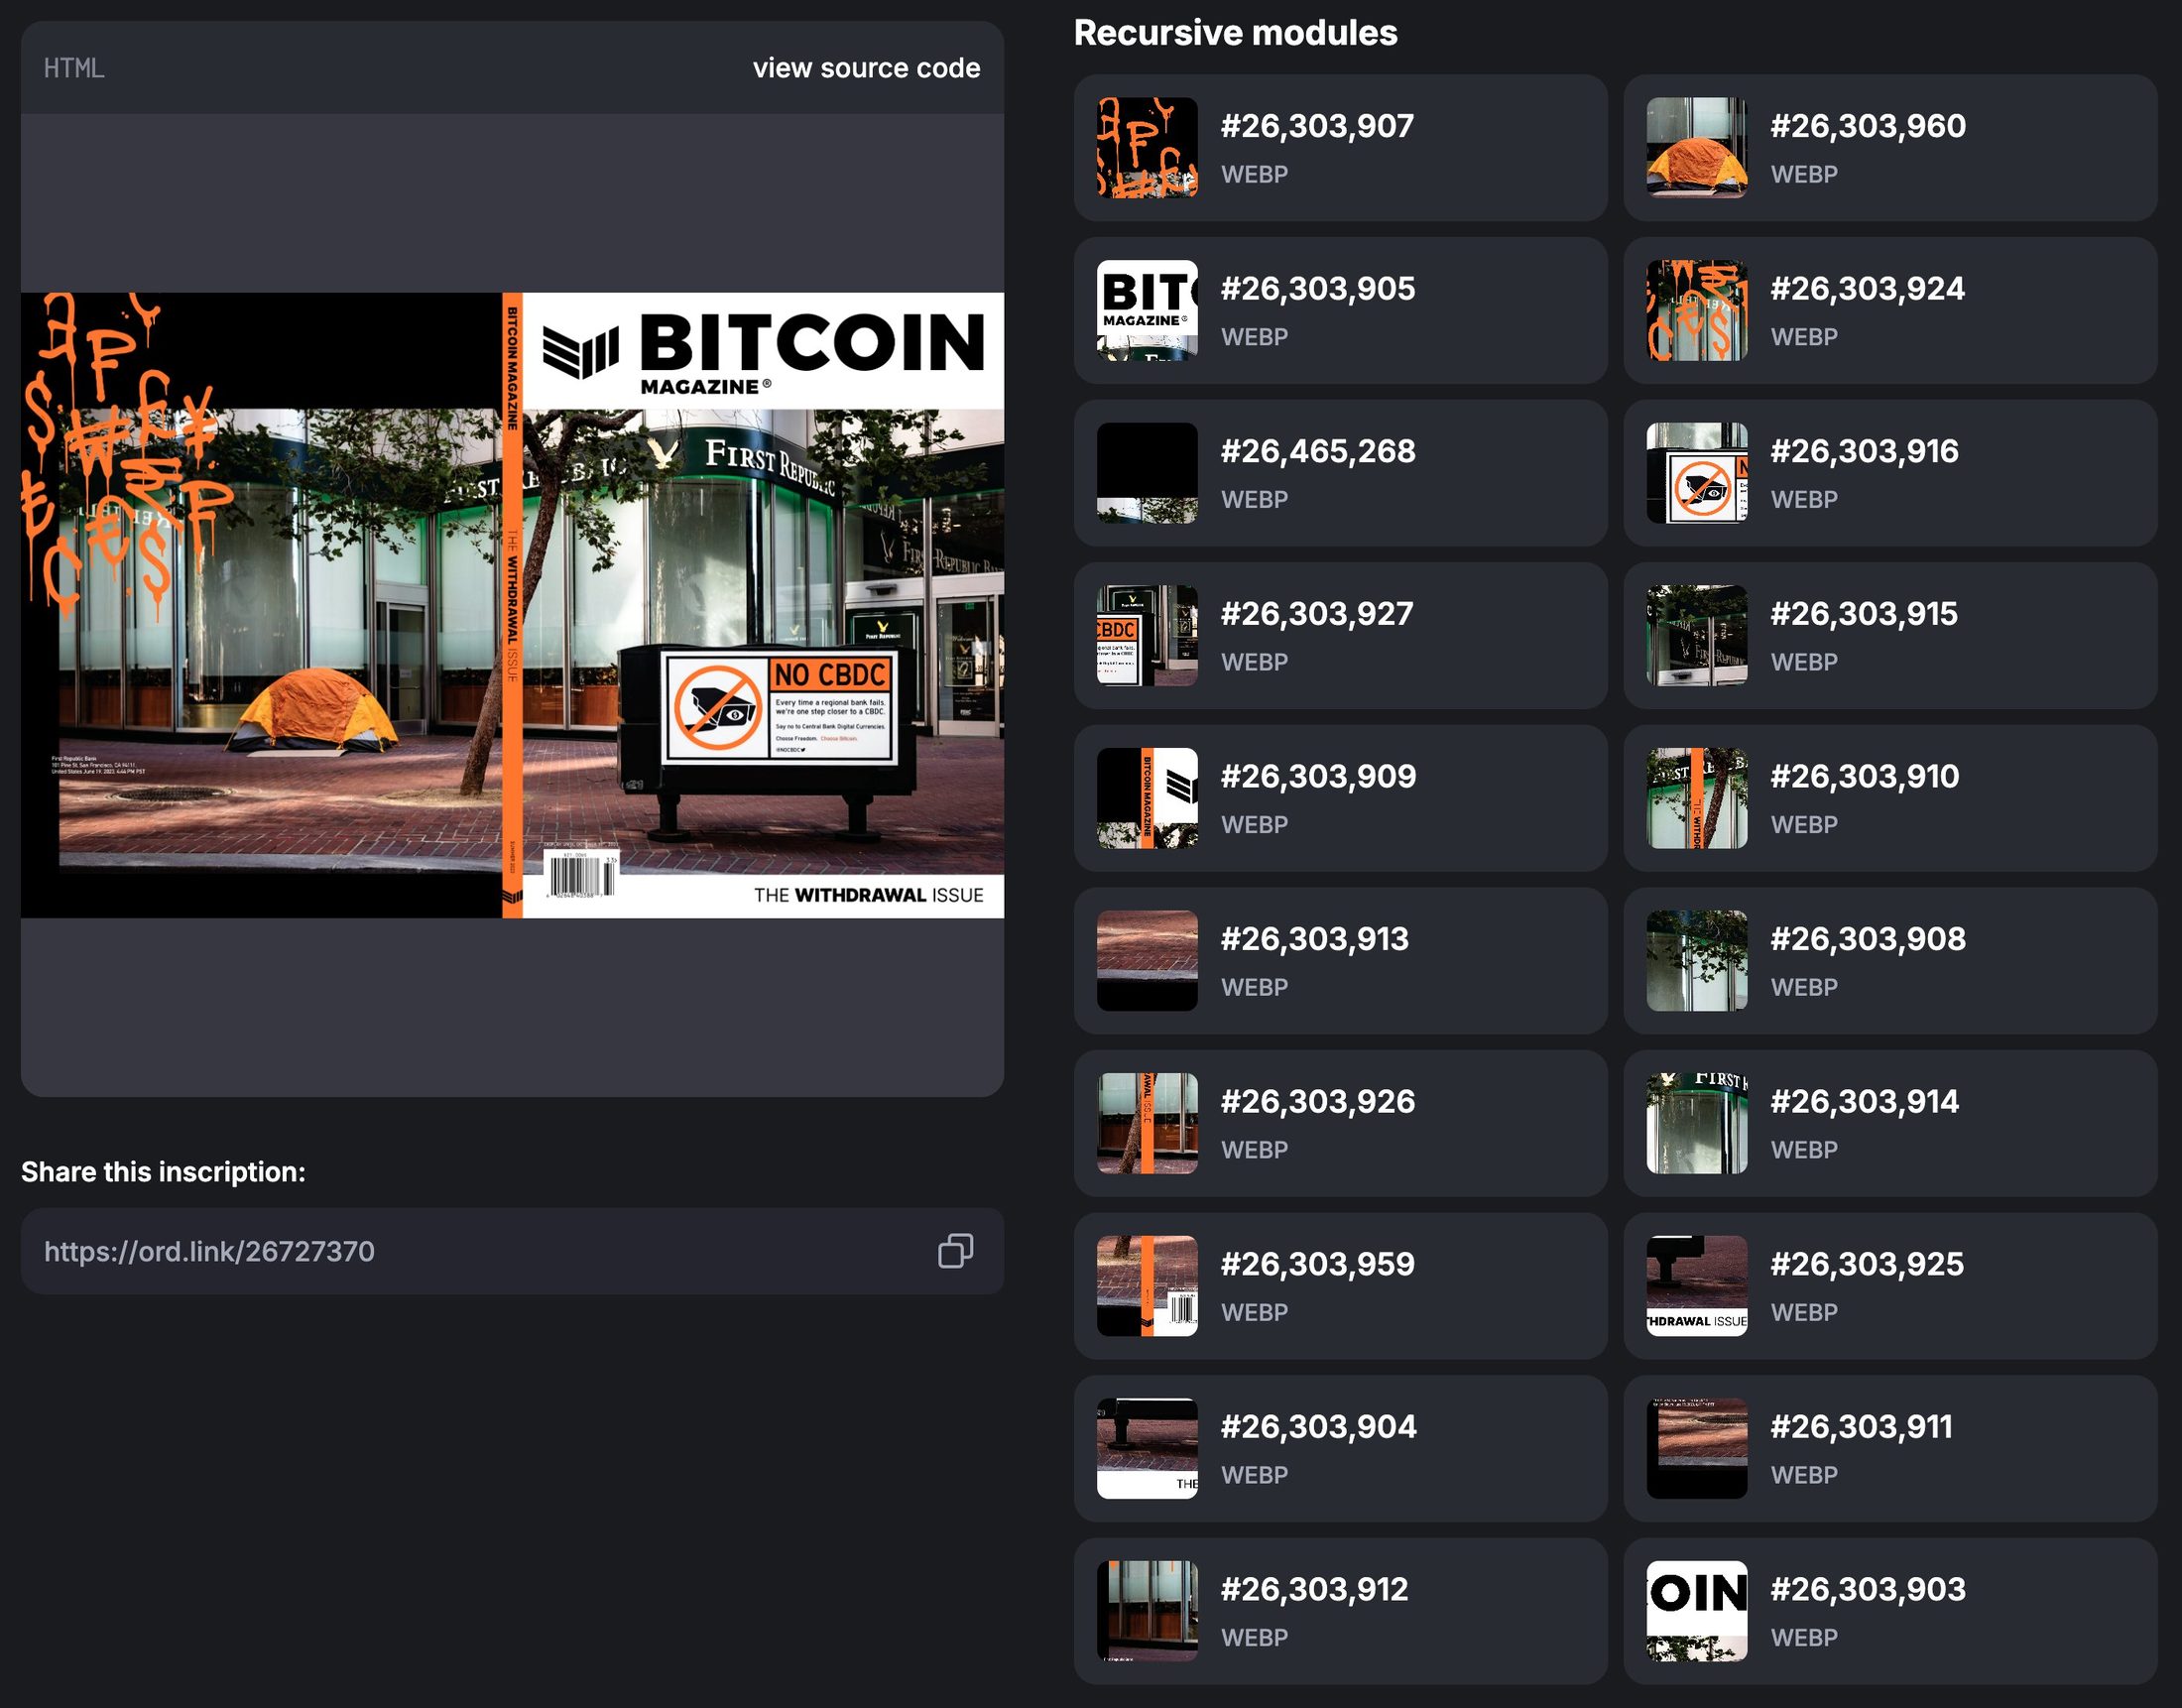This screenshot has height=1708, width=2182.
Task: Click the #26,303,959 inscription number
Action: 1318,1264
